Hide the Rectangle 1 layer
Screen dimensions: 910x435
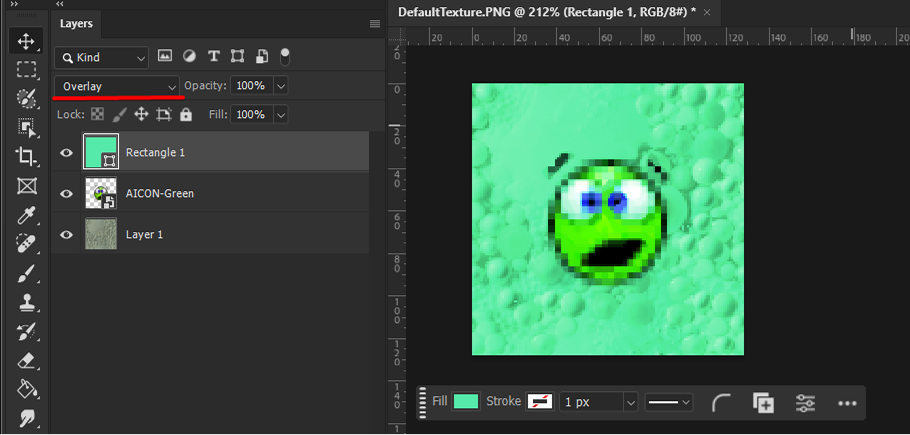[67, 153]
